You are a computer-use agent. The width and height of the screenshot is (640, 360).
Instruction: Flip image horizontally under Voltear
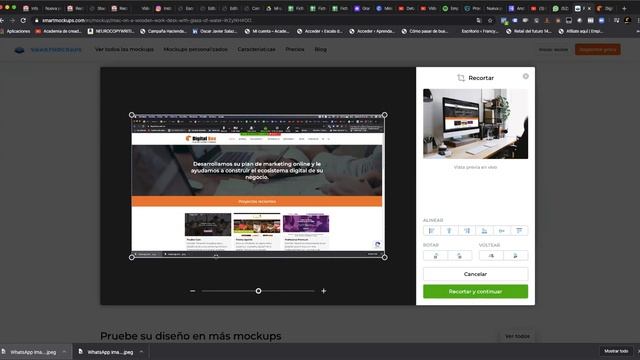point(491,256)
